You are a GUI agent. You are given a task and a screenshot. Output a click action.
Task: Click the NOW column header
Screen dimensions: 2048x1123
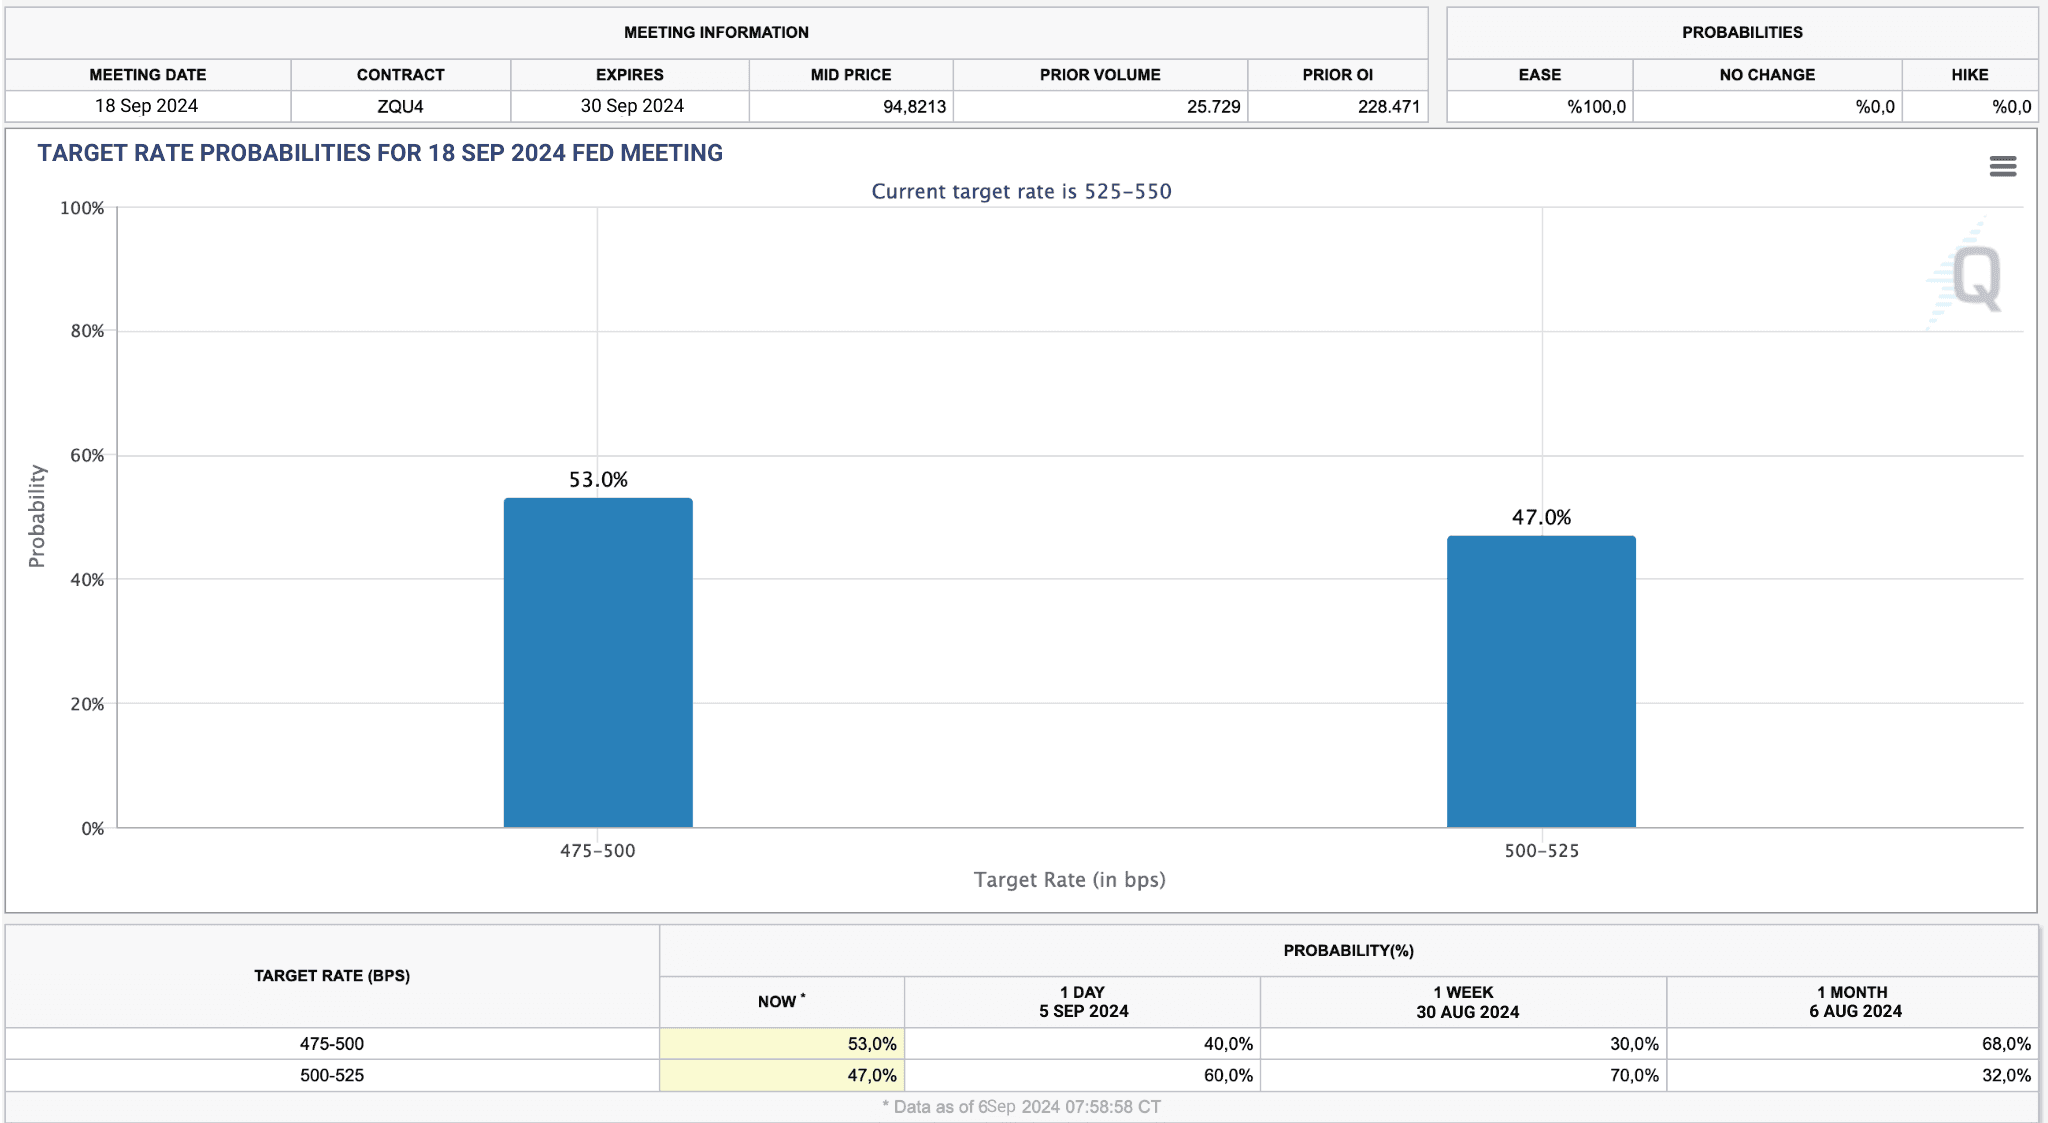pyautogui.click(x=782, y=1002)
